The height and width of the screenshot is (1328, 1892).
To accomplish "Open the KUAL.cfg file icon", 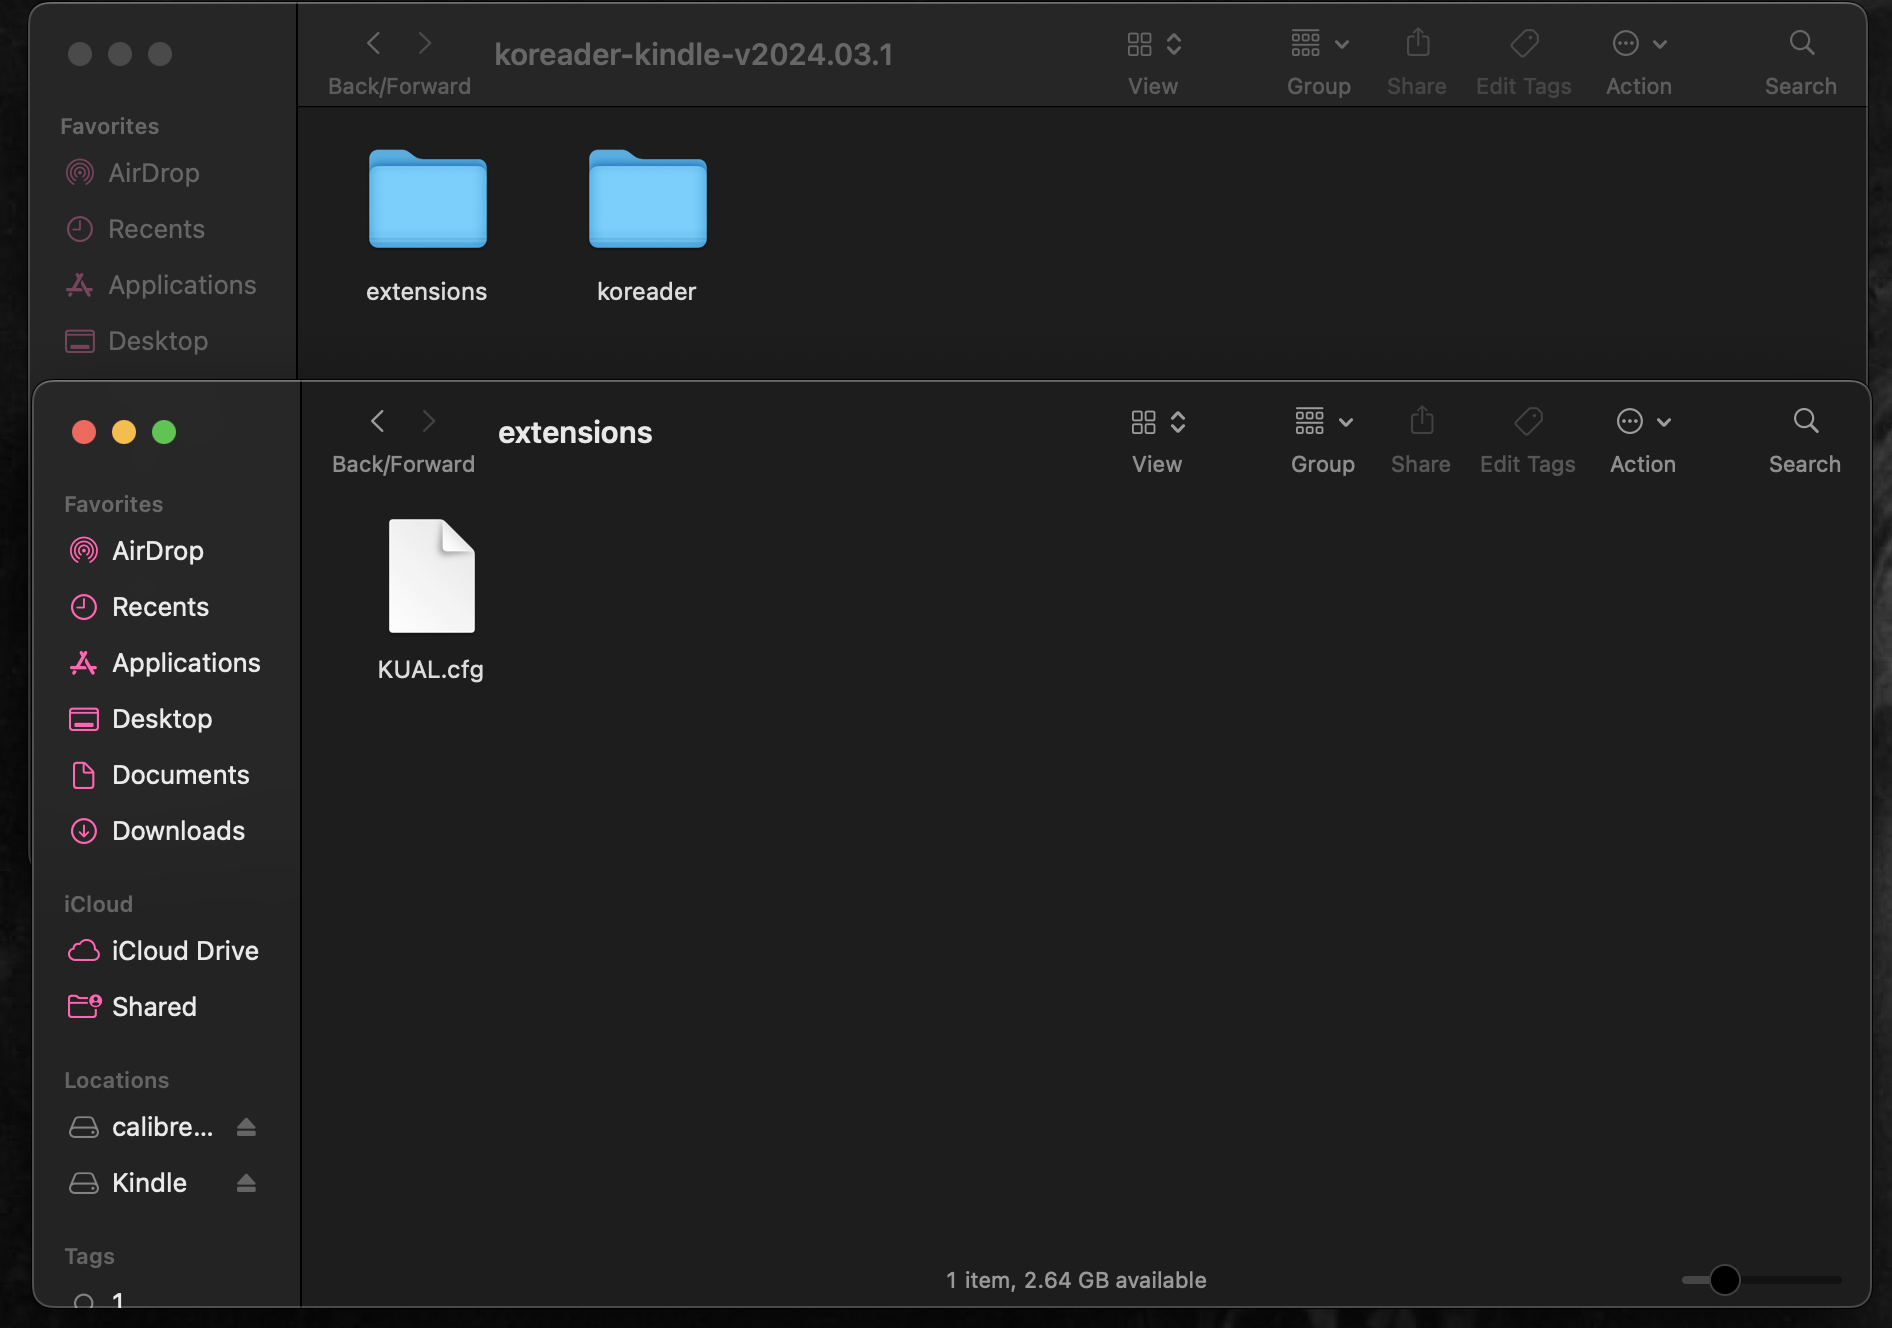I will click(432, 576).
